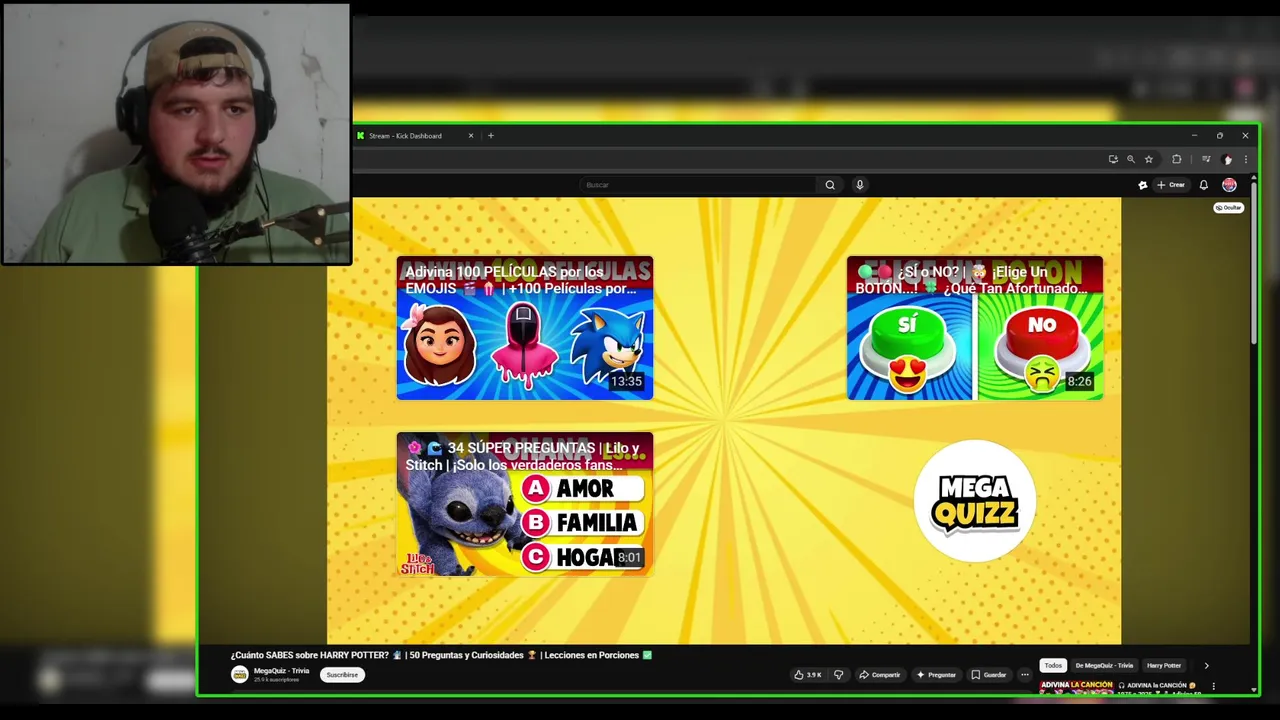Show more chips with the right chevron
The height and width of the screenshot is (720, 1280).
pos(1206,665)
